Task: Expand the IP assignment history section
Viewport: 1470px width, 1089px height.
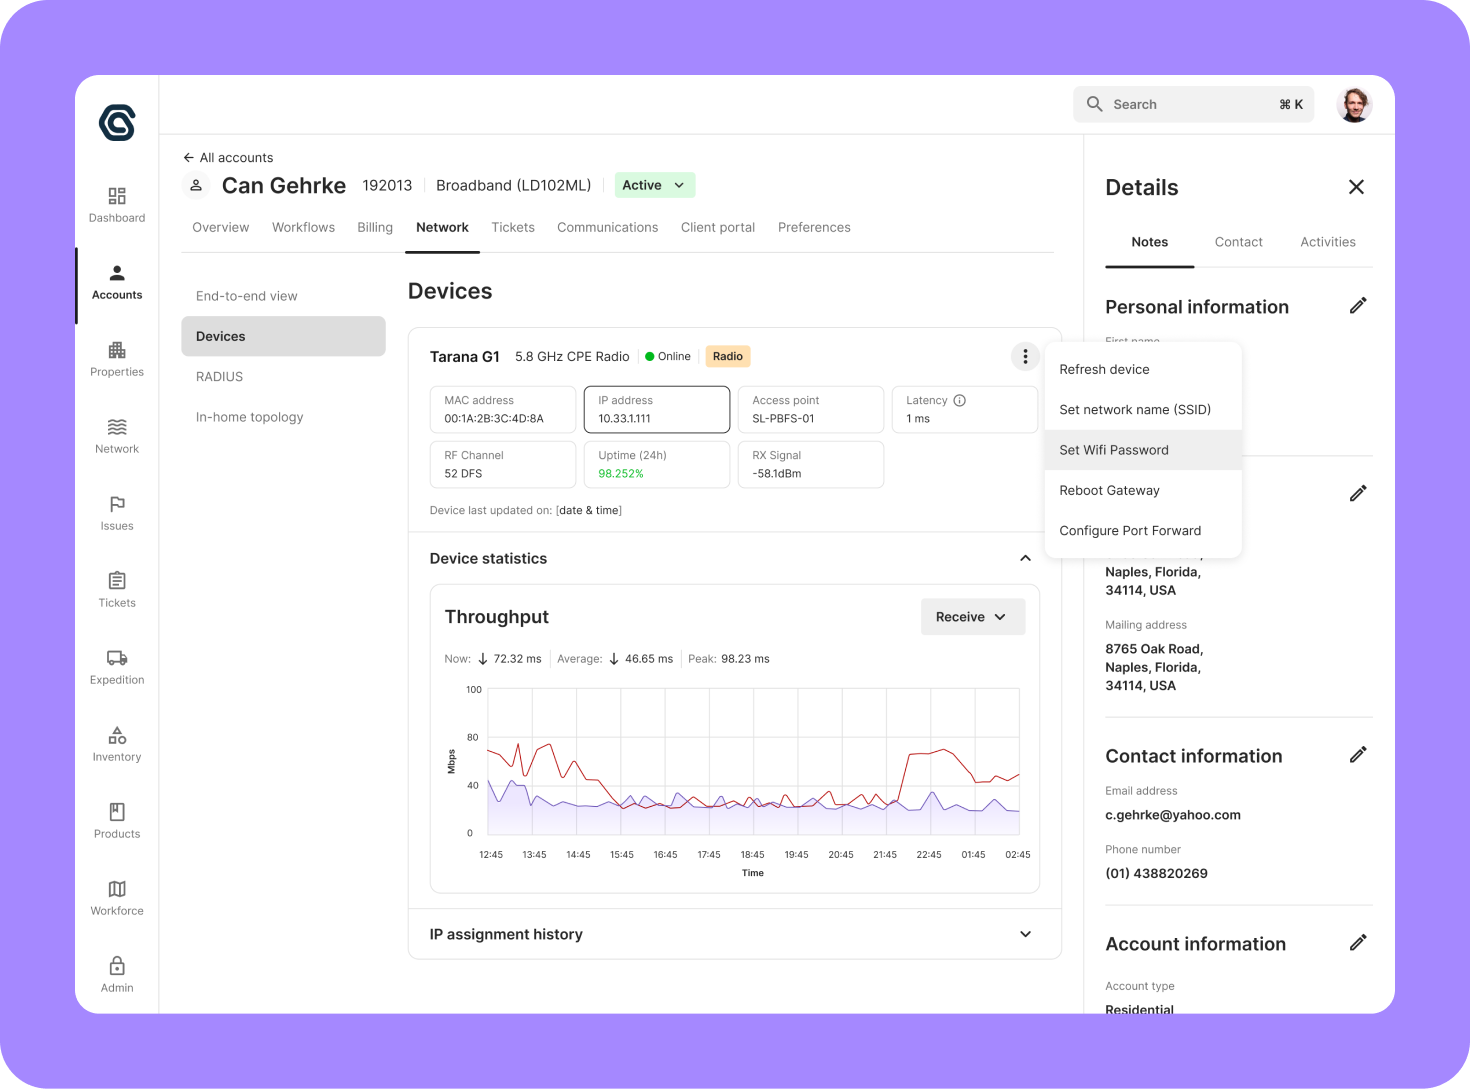Action: click(x=1025, y=934)
